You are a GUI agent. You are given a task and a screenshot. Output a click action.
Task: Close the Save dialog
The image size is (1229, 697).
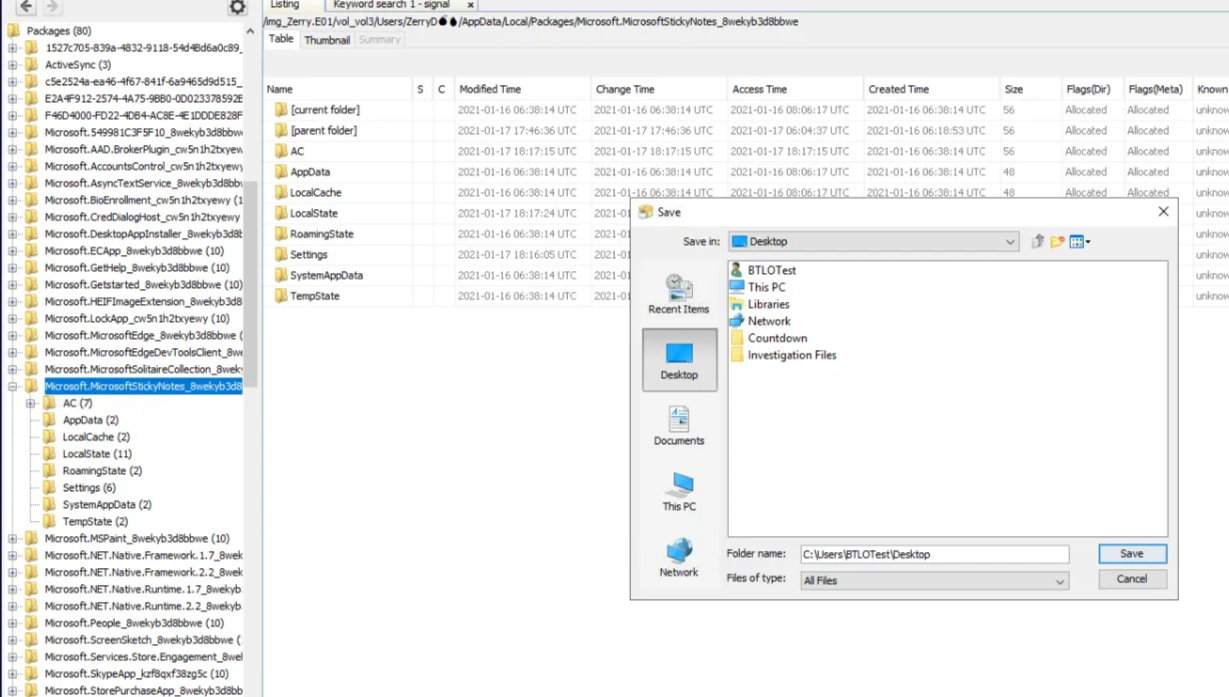1163,212
